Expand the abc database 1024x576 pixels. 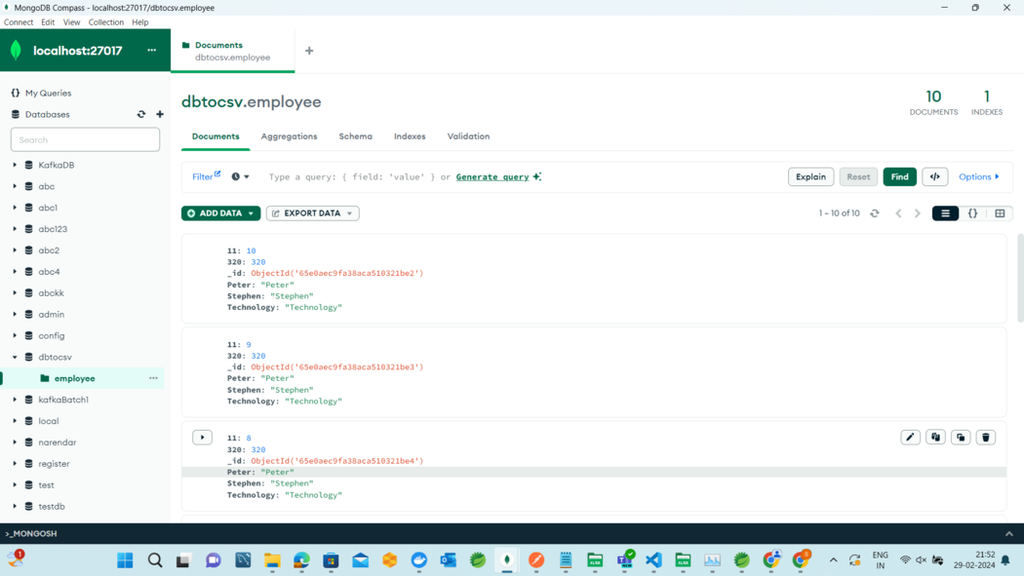tap(14, 187)
